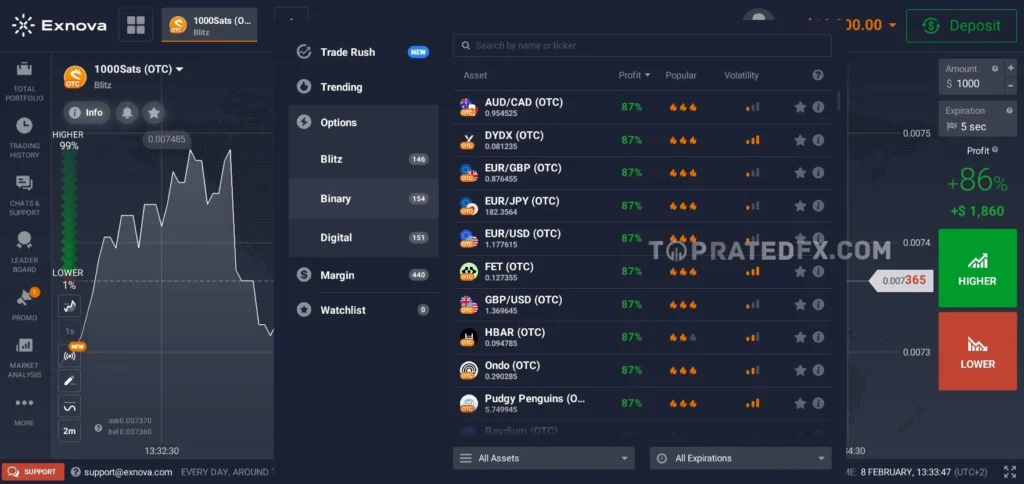
Task: Place a HIGHER trade
Action: [x=978, y=268]
